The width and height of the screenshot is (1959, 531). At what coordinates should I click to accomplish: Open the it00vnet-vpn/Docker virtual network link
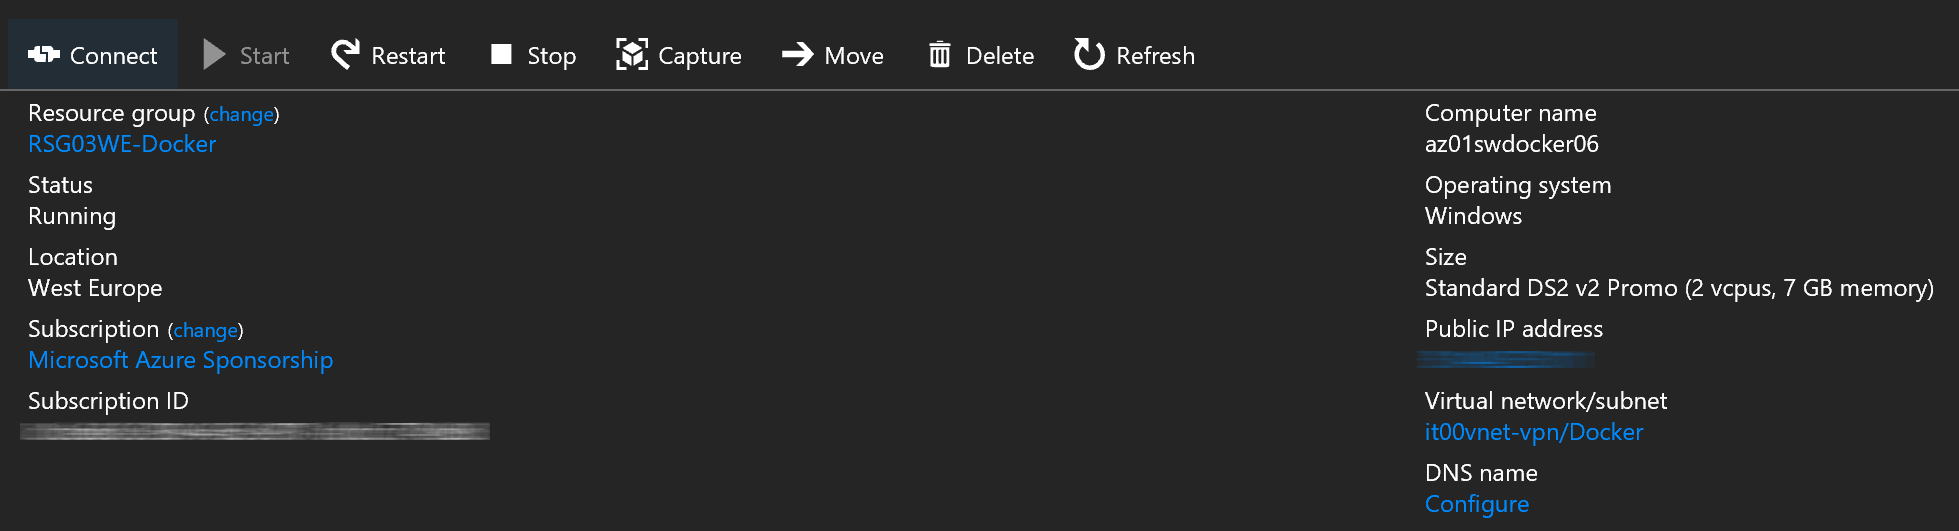(x=1534, y=432)
